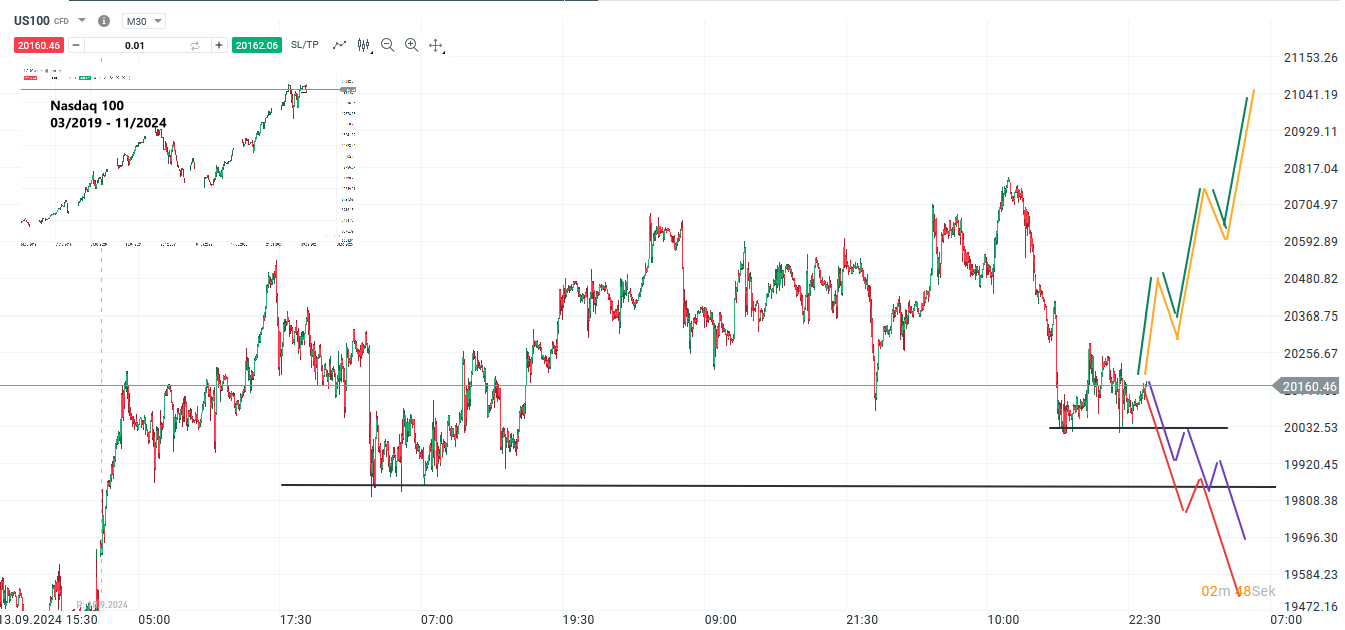Select the CFD label next to US100
The height and width of the screenshot is (630, 1345).
click(61, 20)
